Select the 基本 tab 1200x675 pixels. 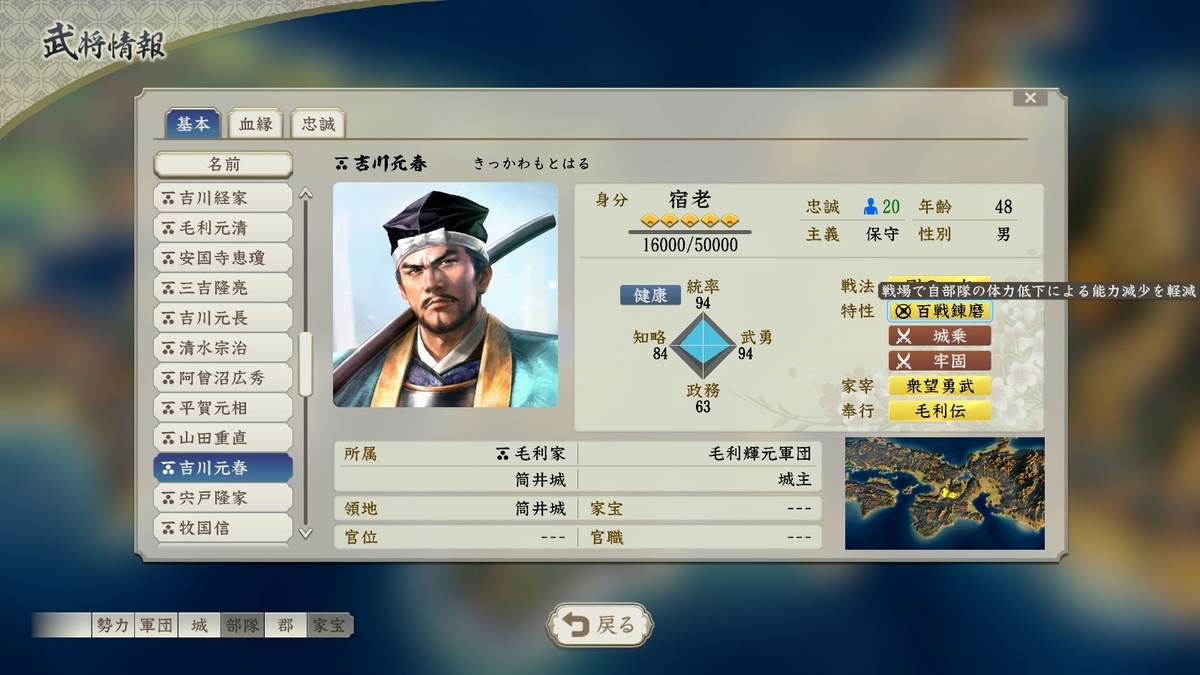[193, 123]
